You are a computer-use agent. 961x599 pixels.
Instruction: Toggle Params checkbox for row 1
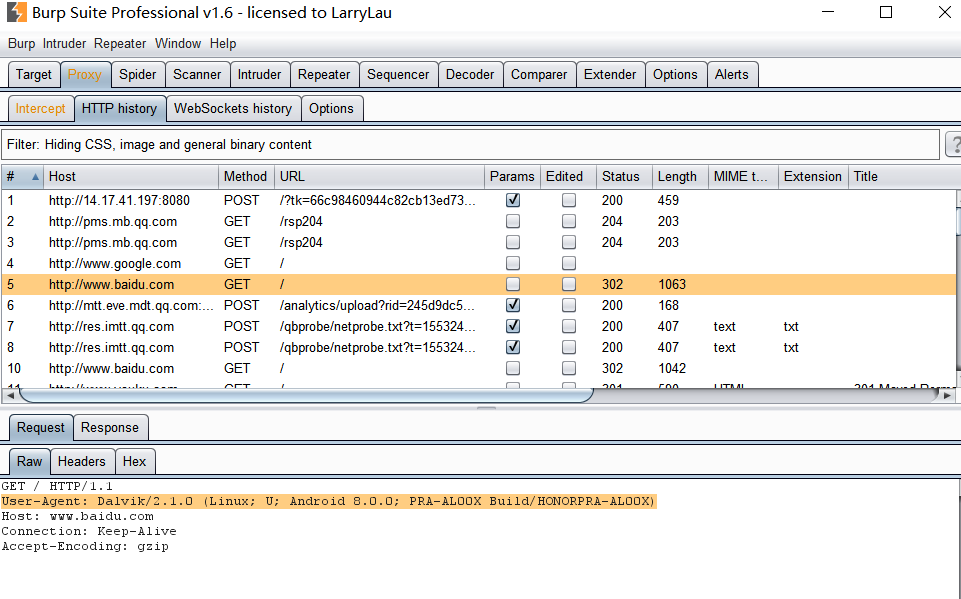tap(513, 200)
